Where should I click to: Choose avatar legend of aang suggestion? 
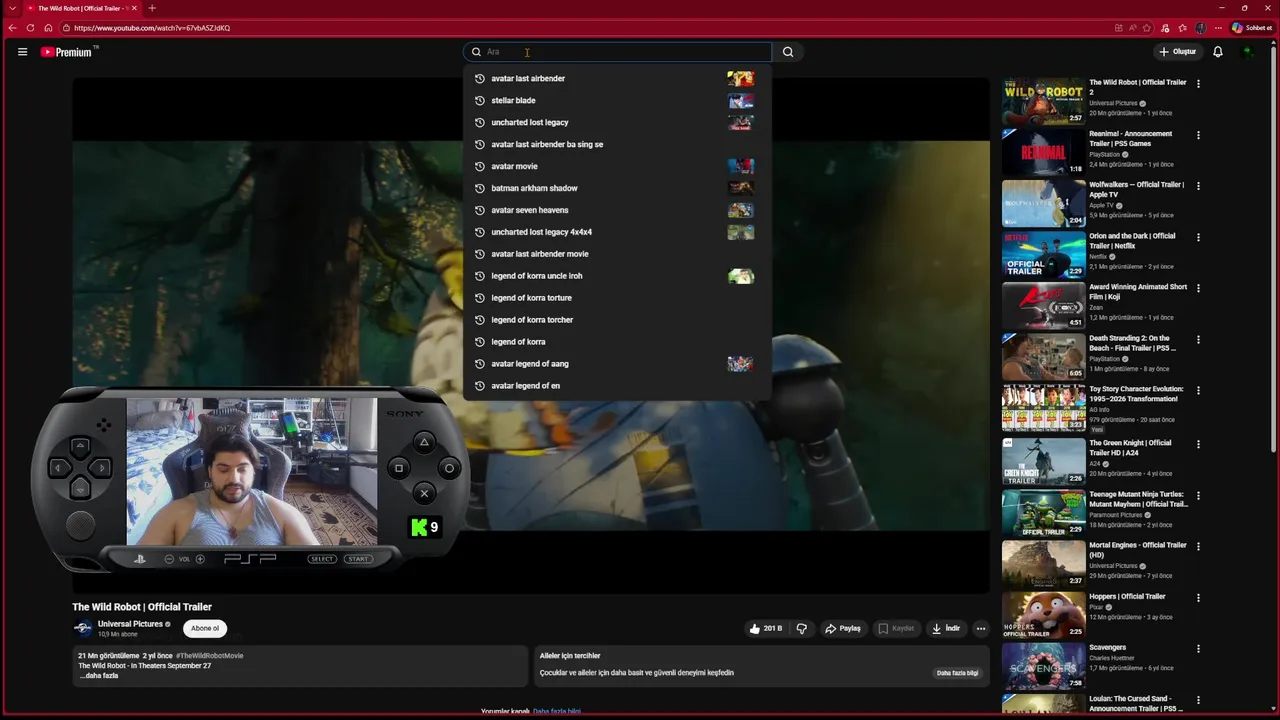[x=617, y=364]
